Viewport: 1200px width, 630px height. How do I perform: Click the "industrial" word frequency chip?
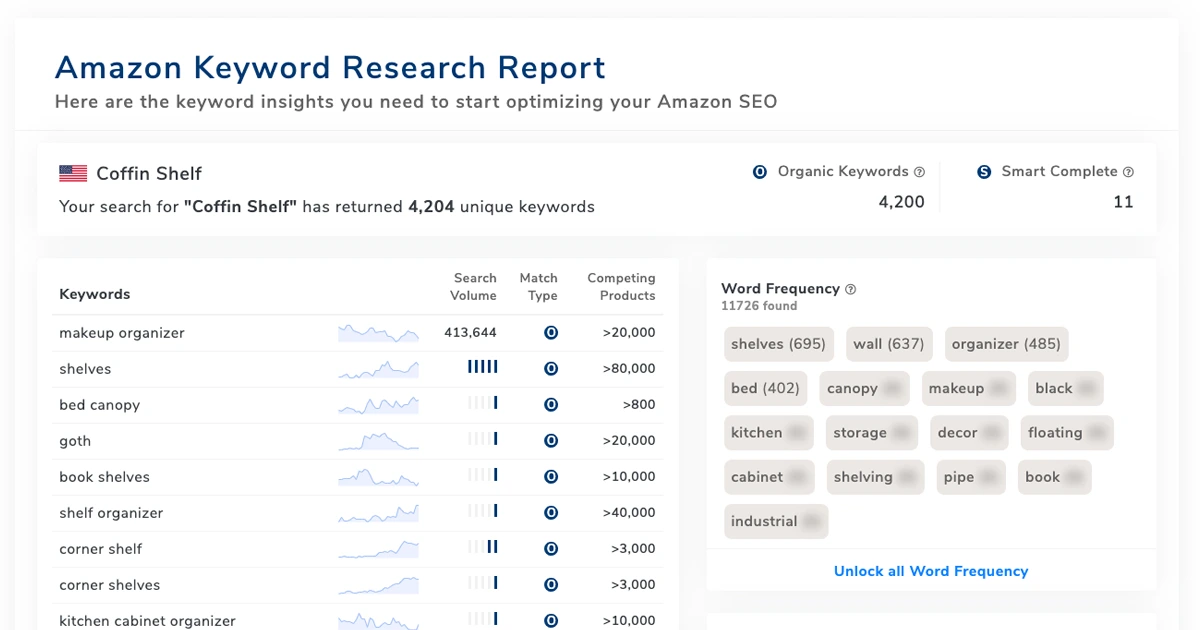coord(776,521)
